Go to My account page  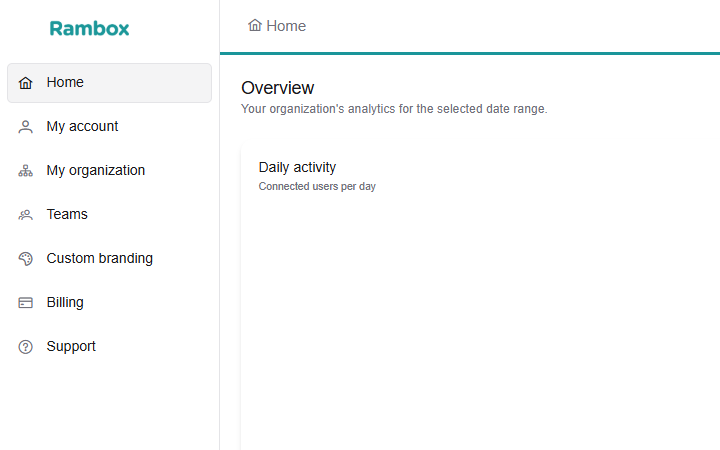click(x=109, y=127)
